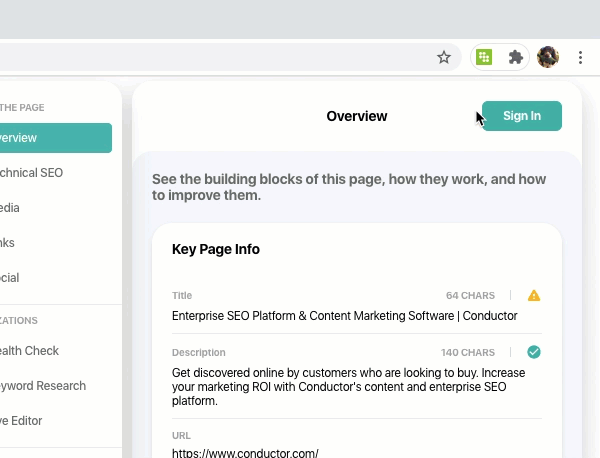
Task: Open the Keyword Research item
Action: (43, 386)
